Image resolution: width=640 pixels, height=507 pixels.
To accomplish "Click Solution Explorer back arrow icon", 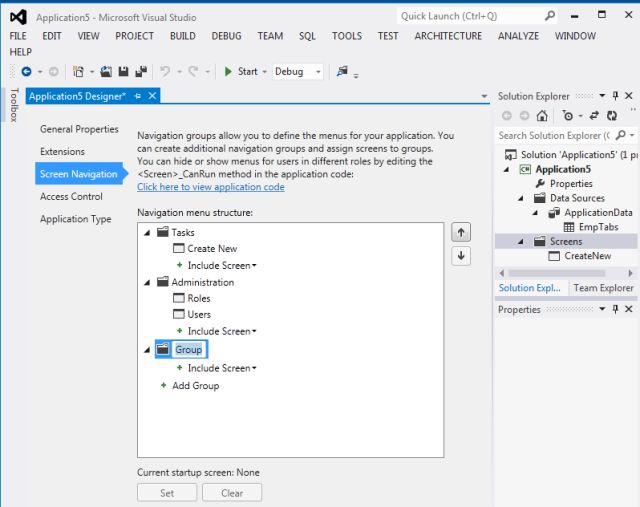I will point(507,116).
